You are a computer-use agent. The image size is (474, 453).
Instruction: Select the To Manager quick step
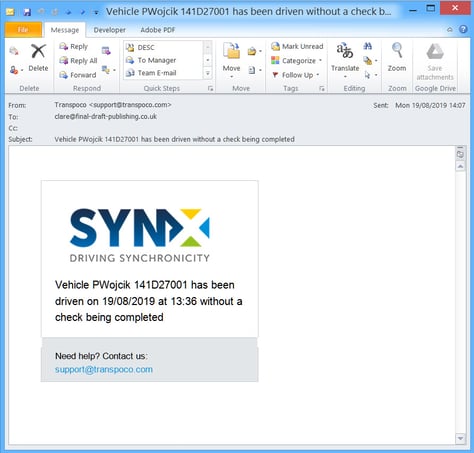click(163, 60)
